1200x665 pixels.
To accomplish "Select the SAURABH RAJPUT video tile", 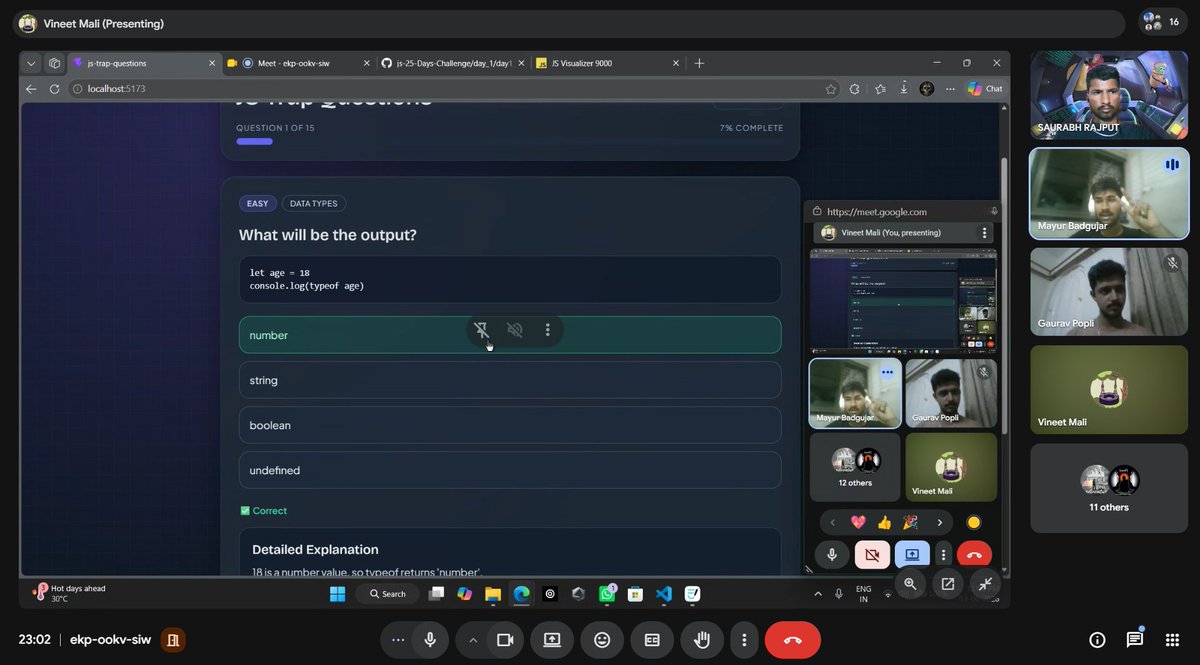I will point(1109,95).
